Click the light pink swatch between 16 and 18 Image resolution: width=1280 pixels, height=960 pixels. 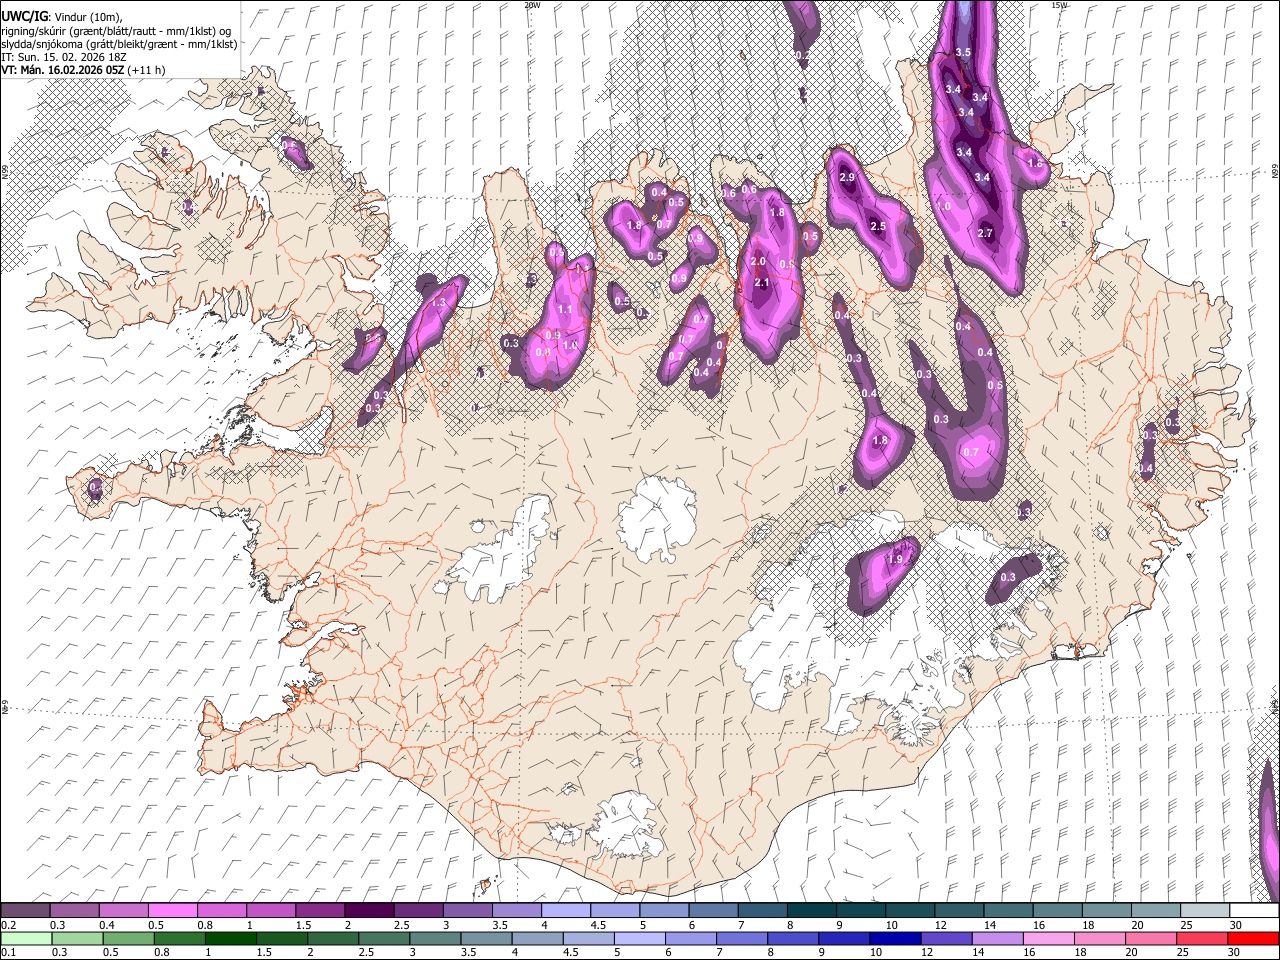pos(1048,938)
